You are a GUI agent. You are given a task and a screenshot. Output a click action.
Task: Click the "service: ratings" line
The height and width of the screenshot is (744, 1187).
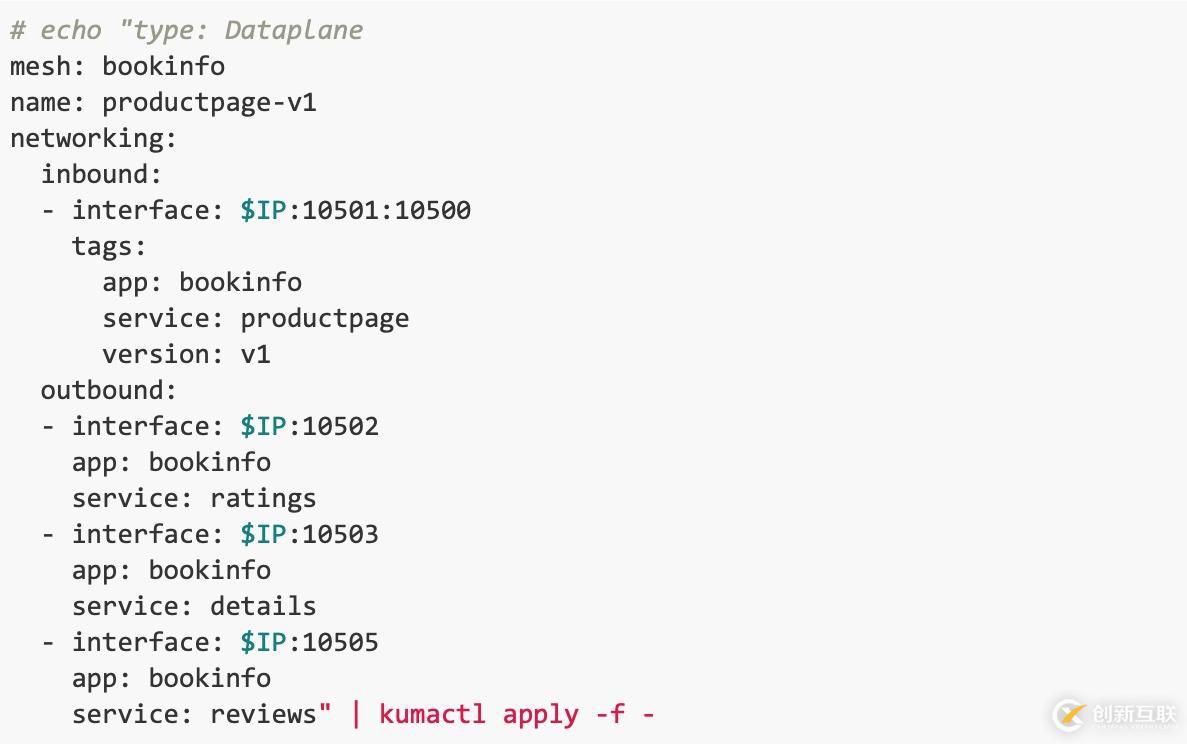coord(194,498)
